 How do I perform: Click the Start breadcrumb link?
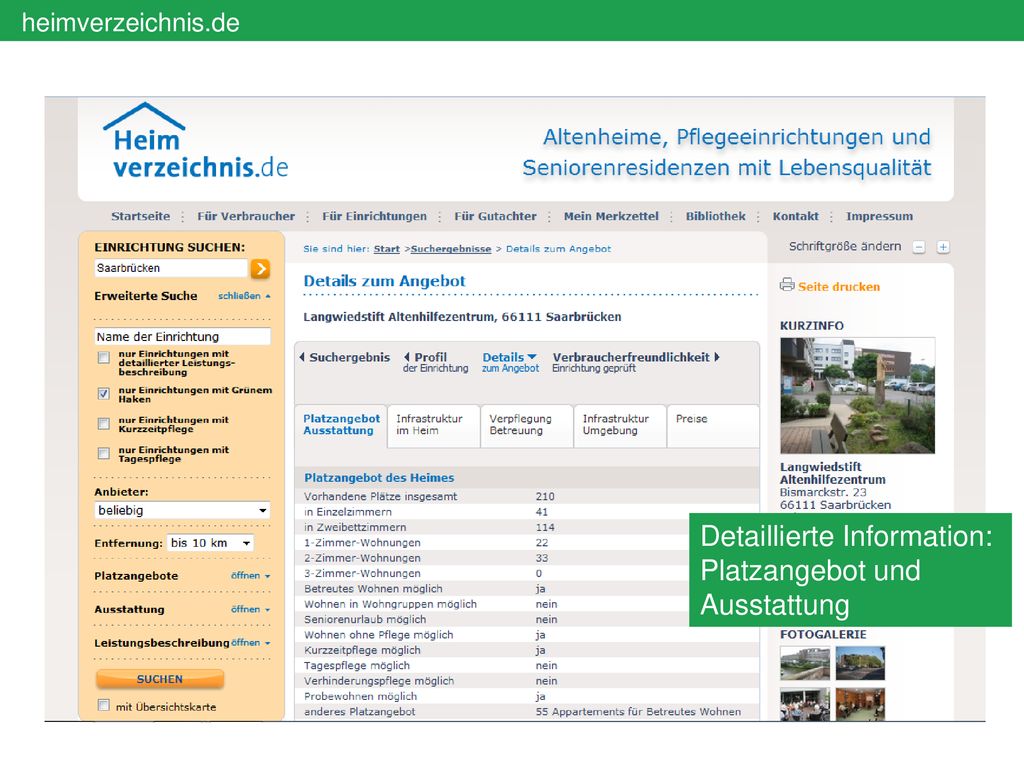pyautogui.click(x=387, y=249)
